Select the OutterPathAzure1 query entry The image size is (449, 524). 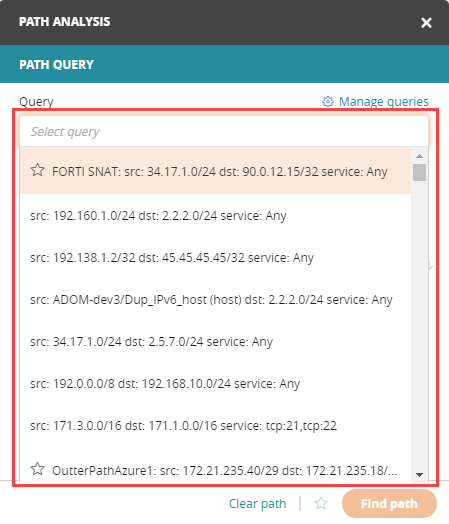click(x=215, y=470)
